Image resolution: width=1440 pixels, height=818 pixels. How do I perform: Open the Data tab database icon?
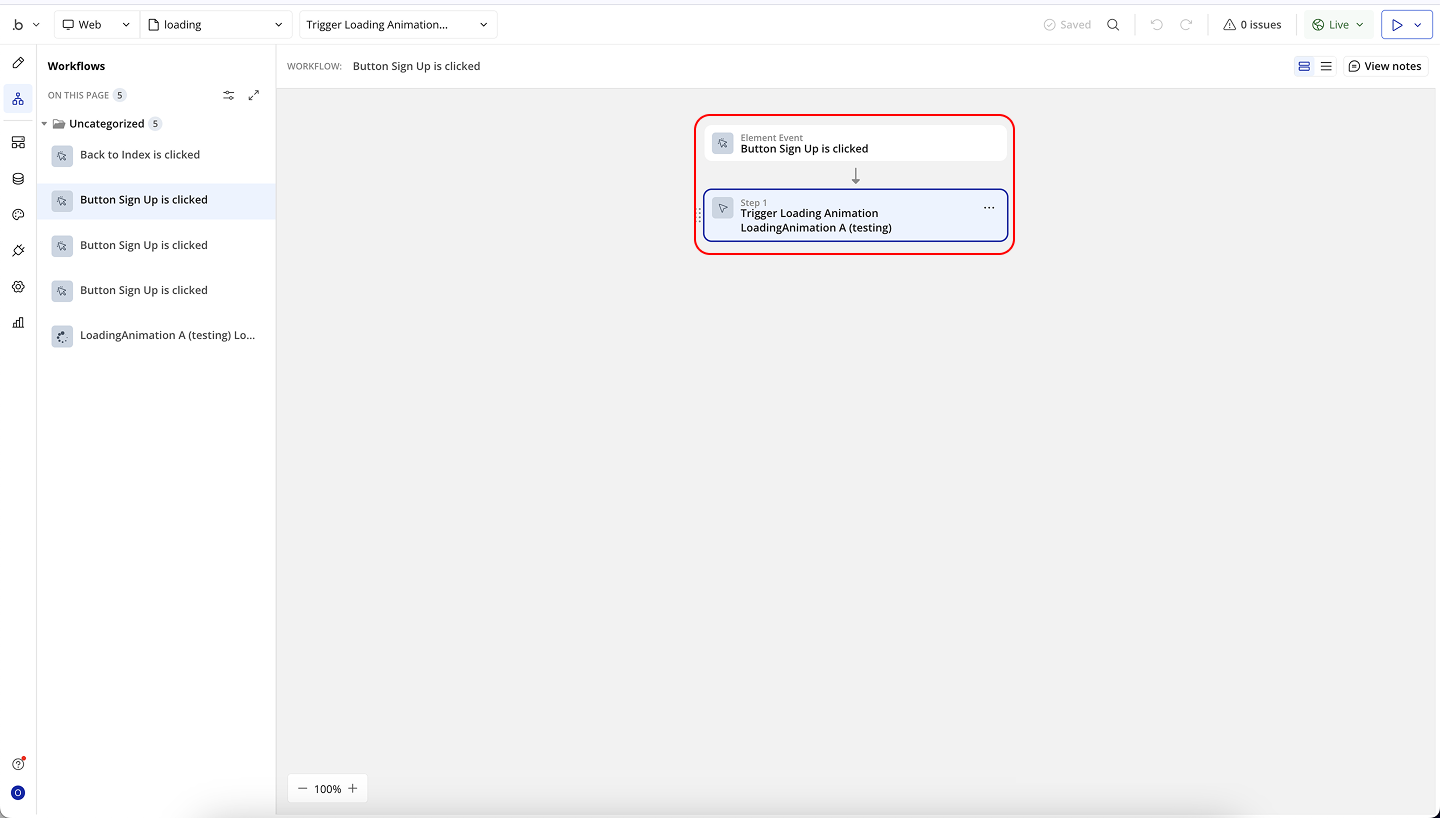coord(18,179)
